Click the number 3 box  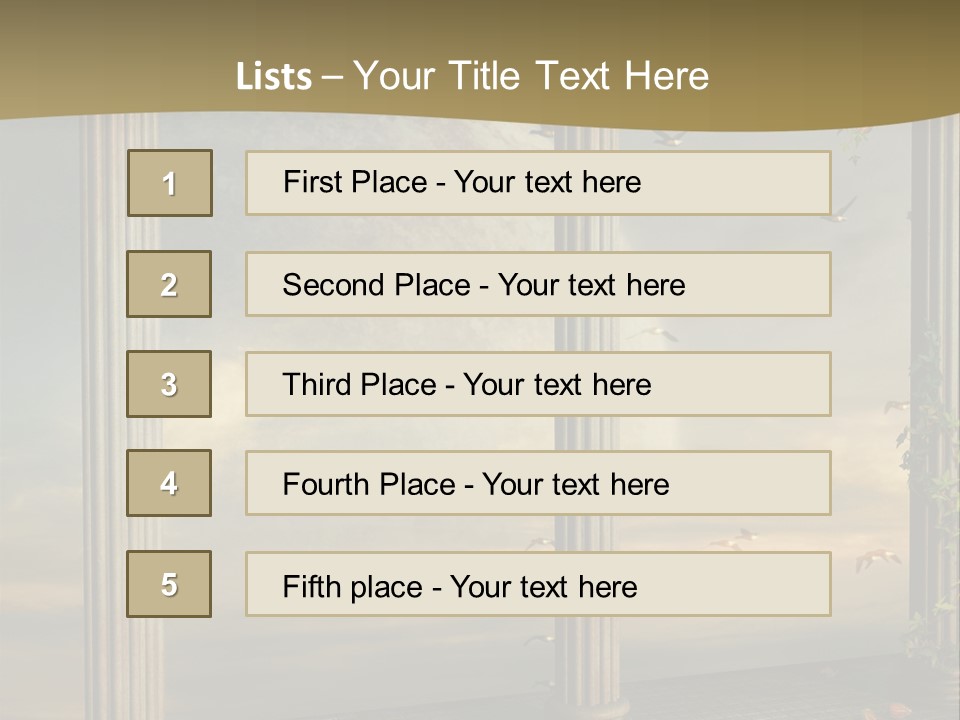pos(169,384)
